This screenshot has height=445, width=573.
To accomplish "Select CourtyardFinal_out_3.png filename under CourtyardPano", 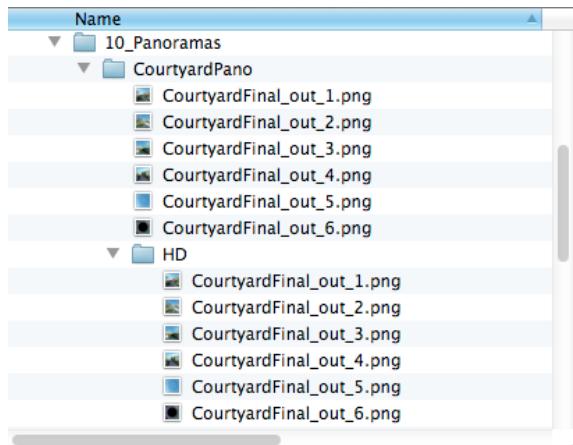I will (x=267, y=149).
